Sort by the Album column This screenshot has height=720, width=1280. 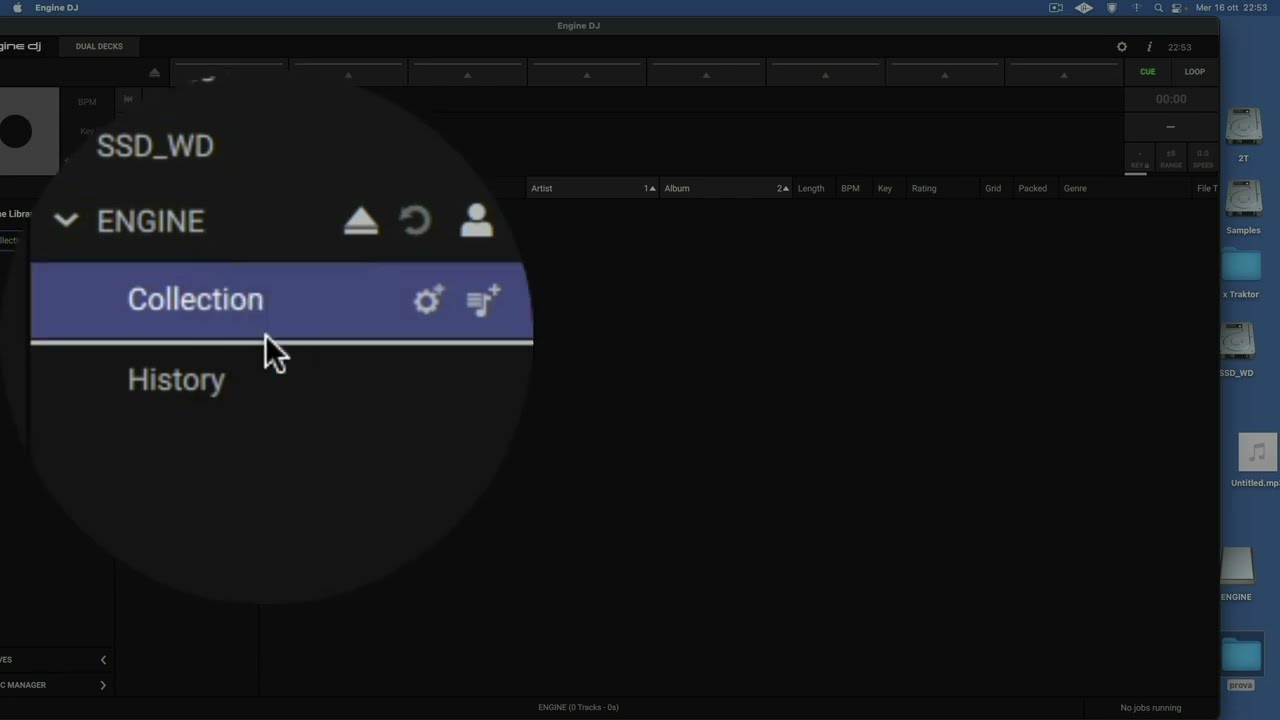725,188
